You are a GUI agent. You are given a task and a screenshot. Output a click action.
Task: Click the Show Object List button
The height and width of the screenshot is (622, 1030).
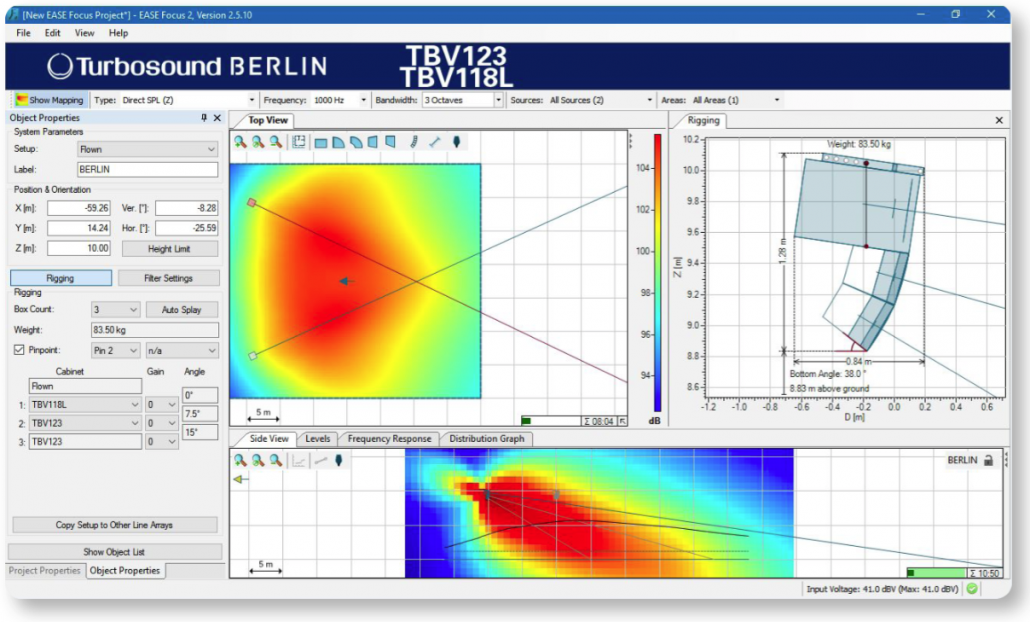pos(114,552)
